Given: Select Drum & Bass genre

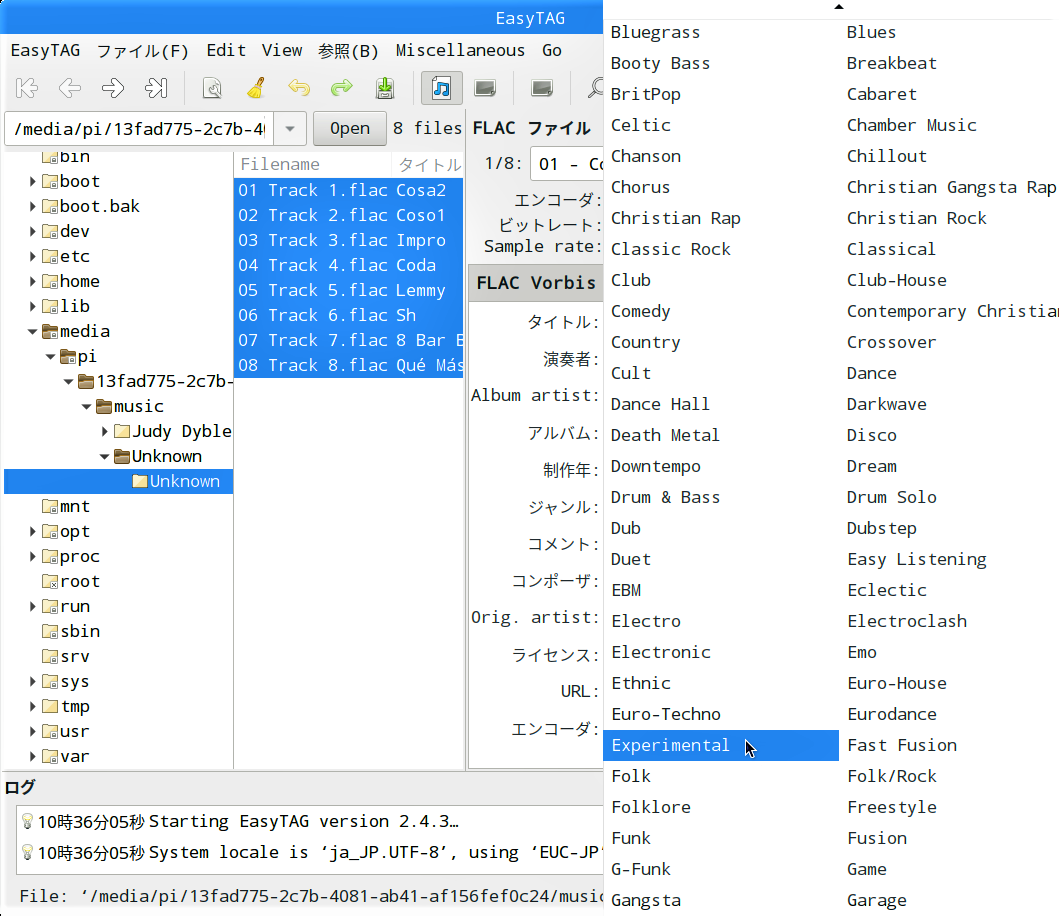Looking at the screenshot, I should point(721,497).
